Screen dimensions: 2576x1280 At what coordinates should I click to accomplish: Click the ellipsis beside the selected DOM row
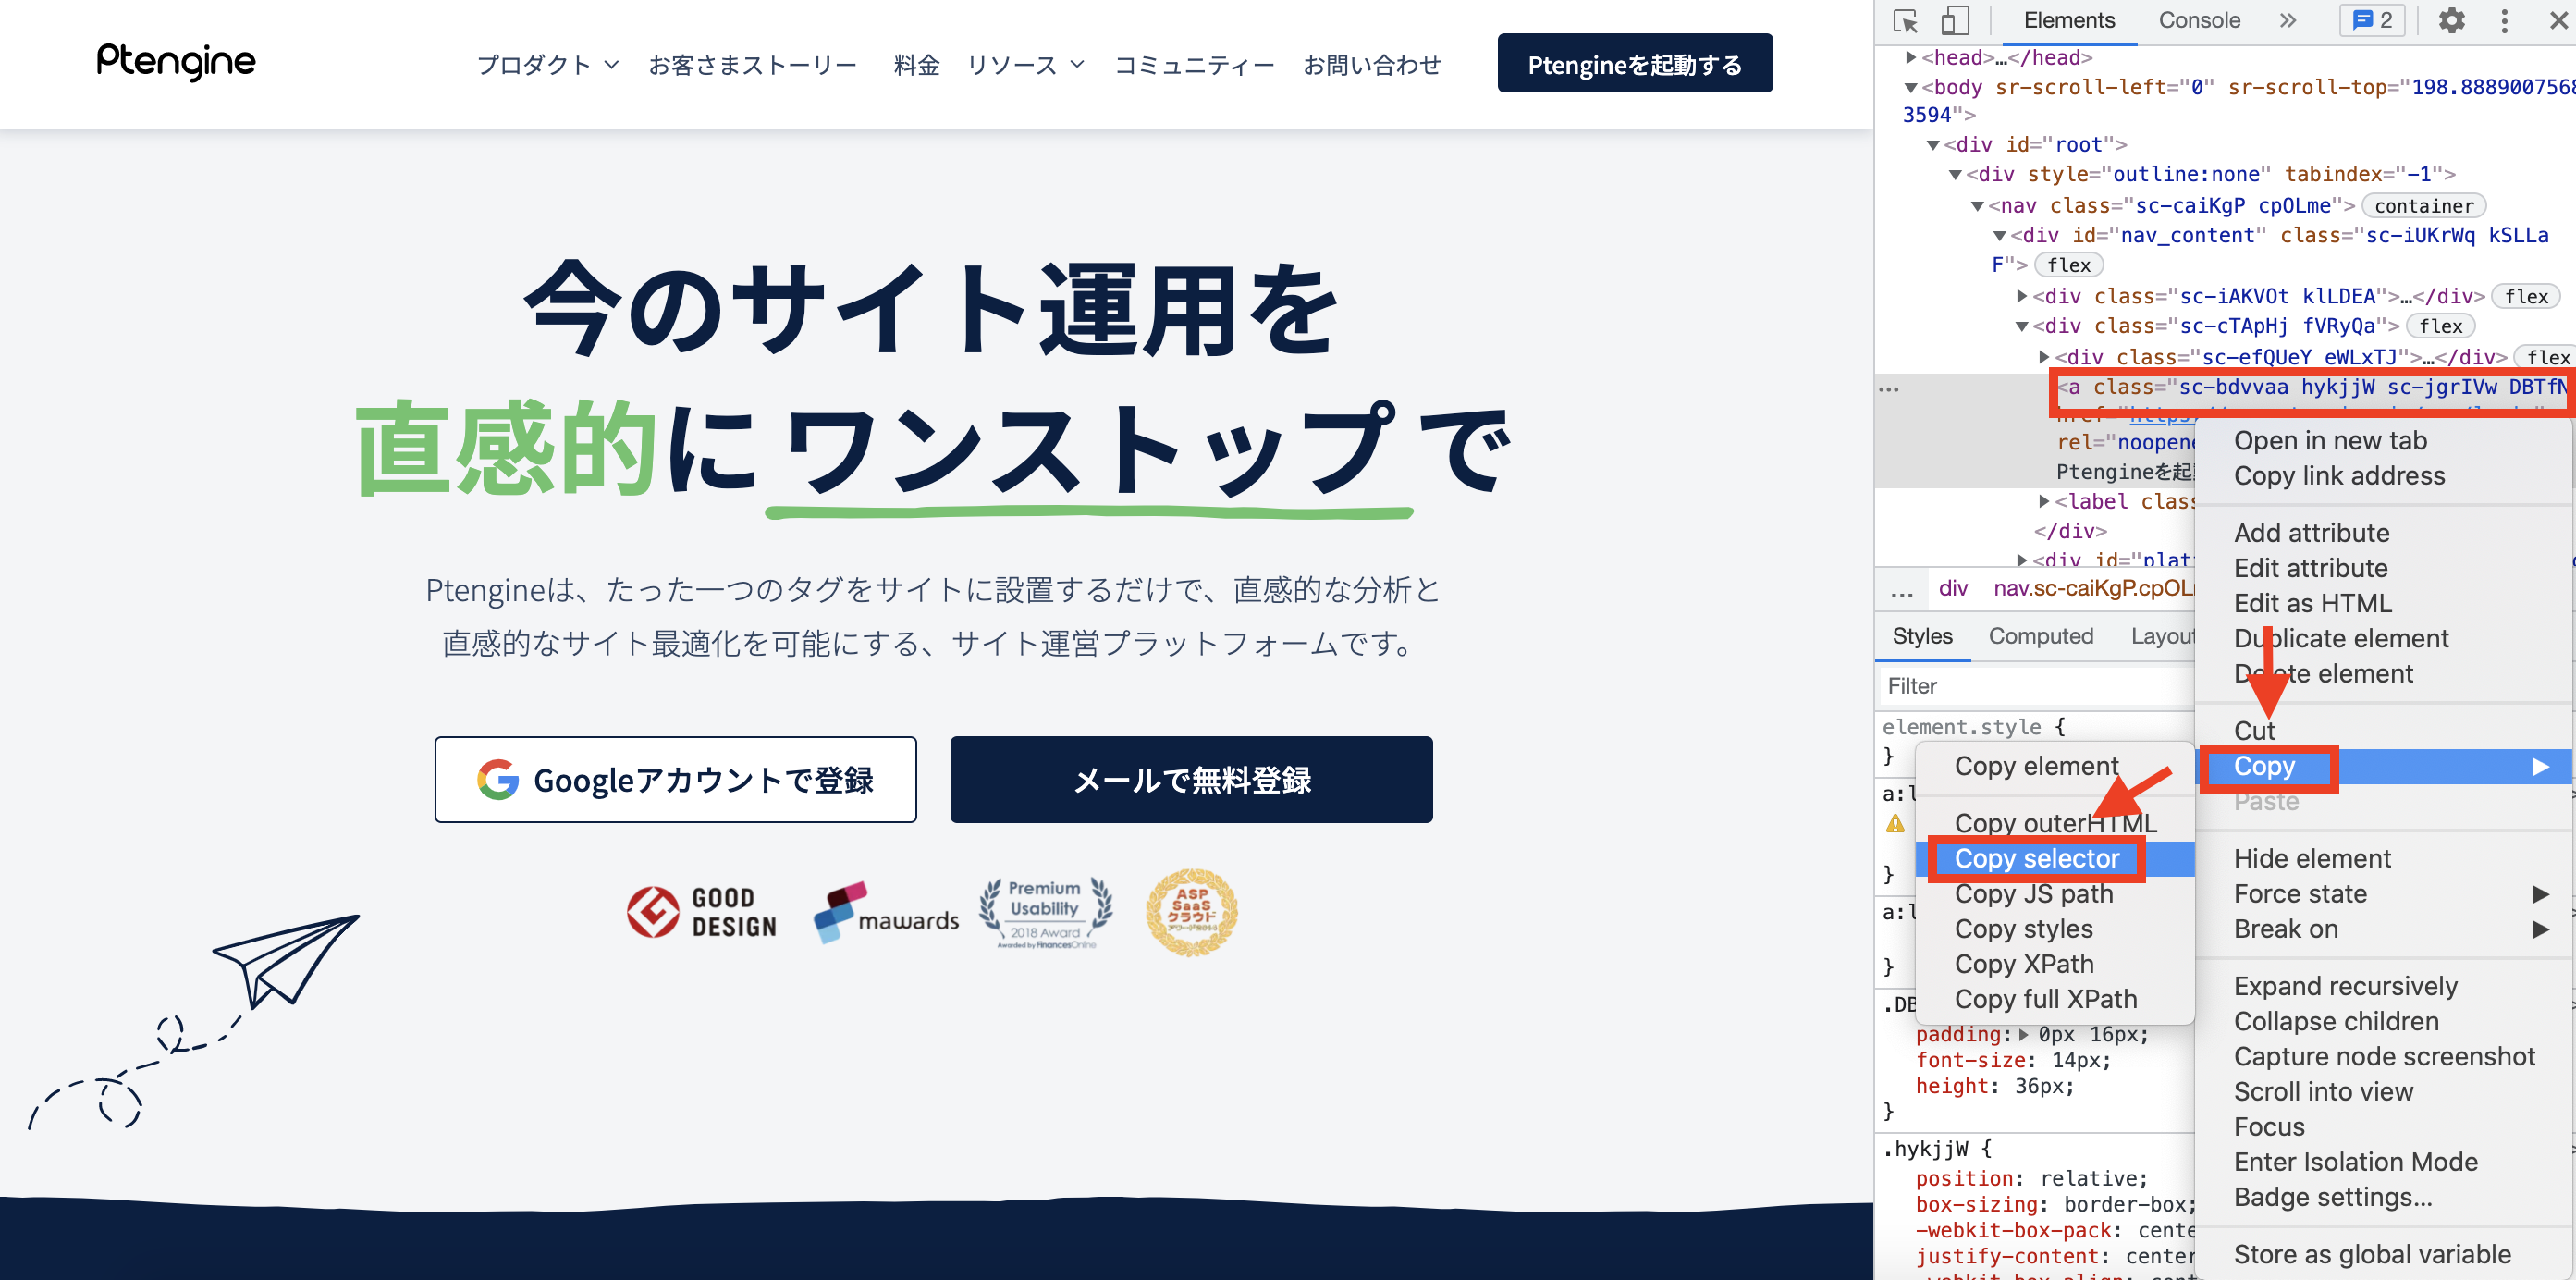(1889, 389)
